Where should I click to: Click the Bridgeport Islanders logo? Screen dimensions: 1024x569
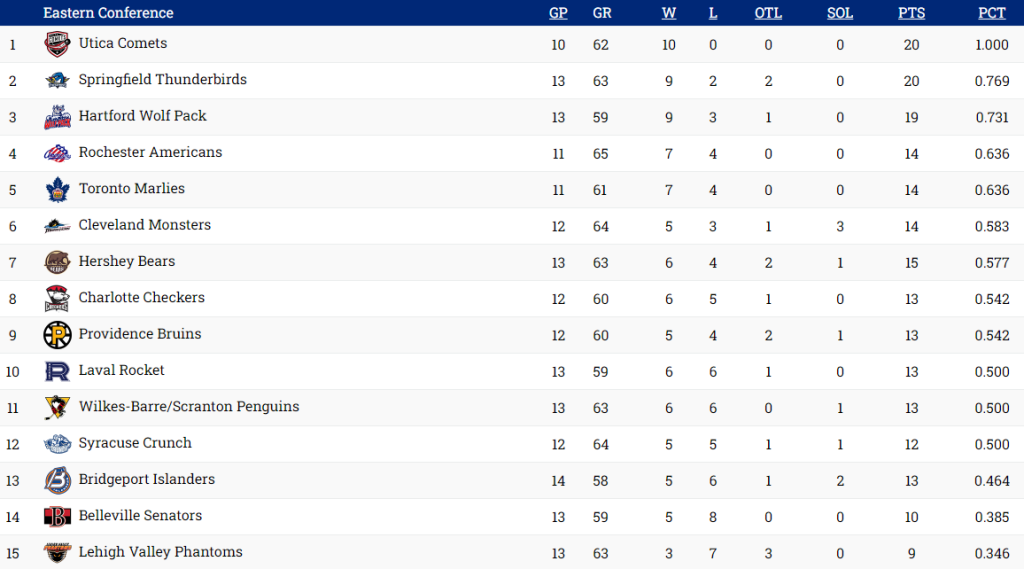[57, 480]
